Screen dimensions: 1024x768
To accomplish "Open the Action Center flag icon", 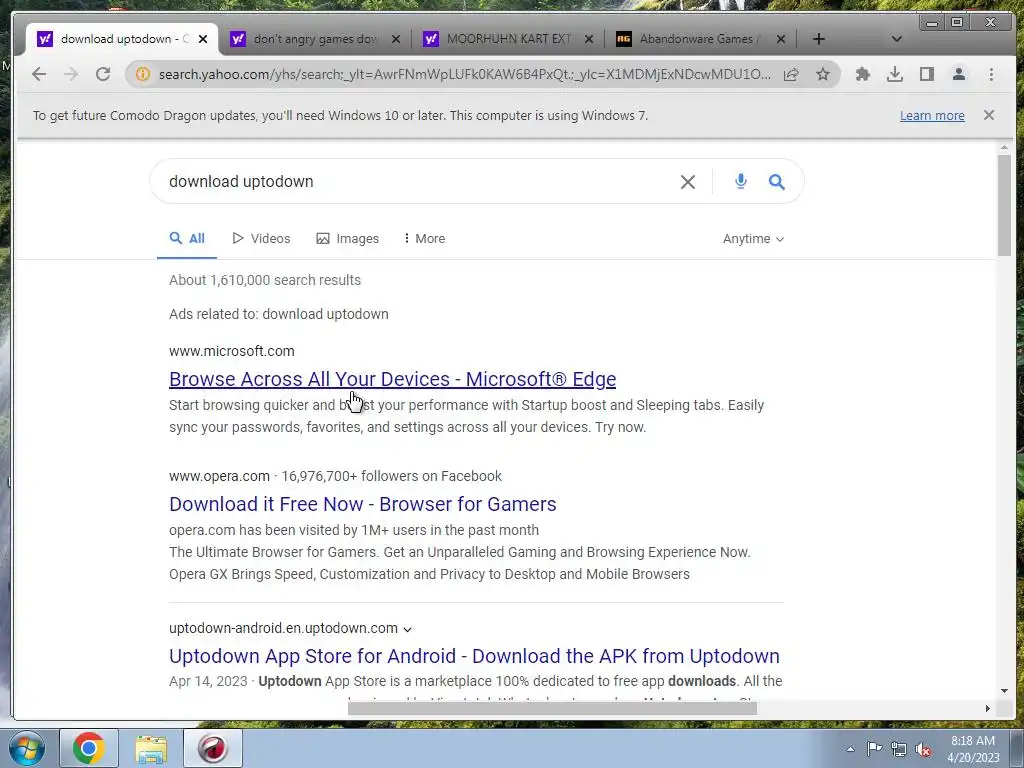I will tap(874, 749).
